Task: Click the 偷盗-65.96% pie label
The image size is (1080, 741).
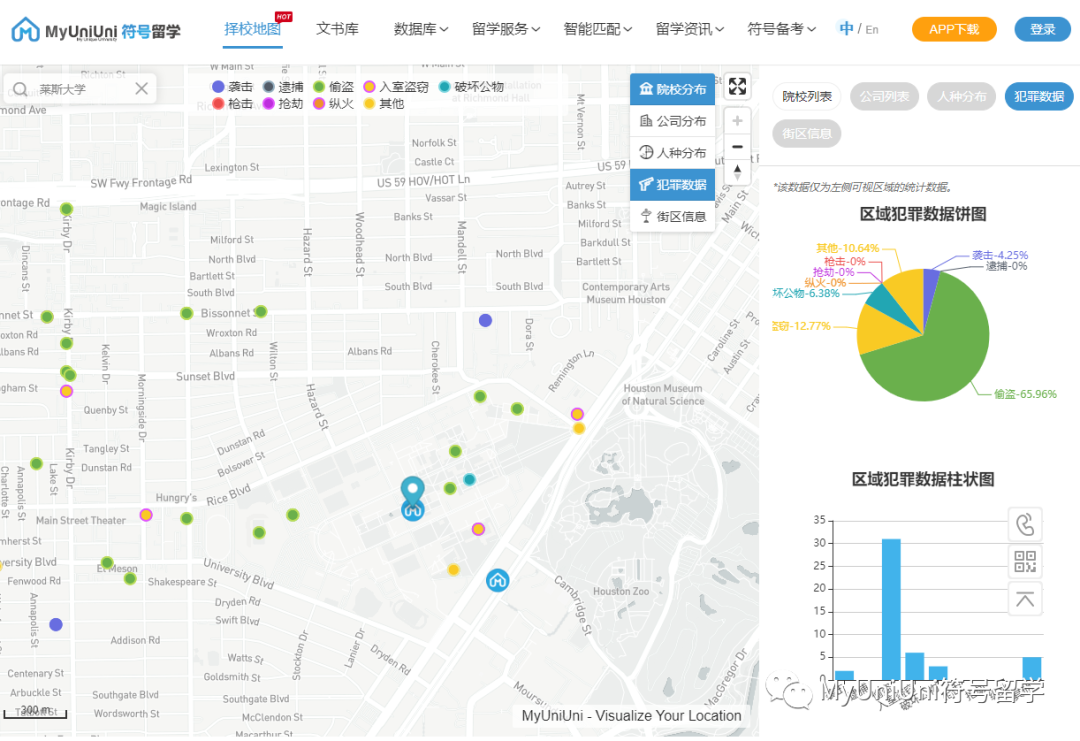Action: pos(1025,394)
